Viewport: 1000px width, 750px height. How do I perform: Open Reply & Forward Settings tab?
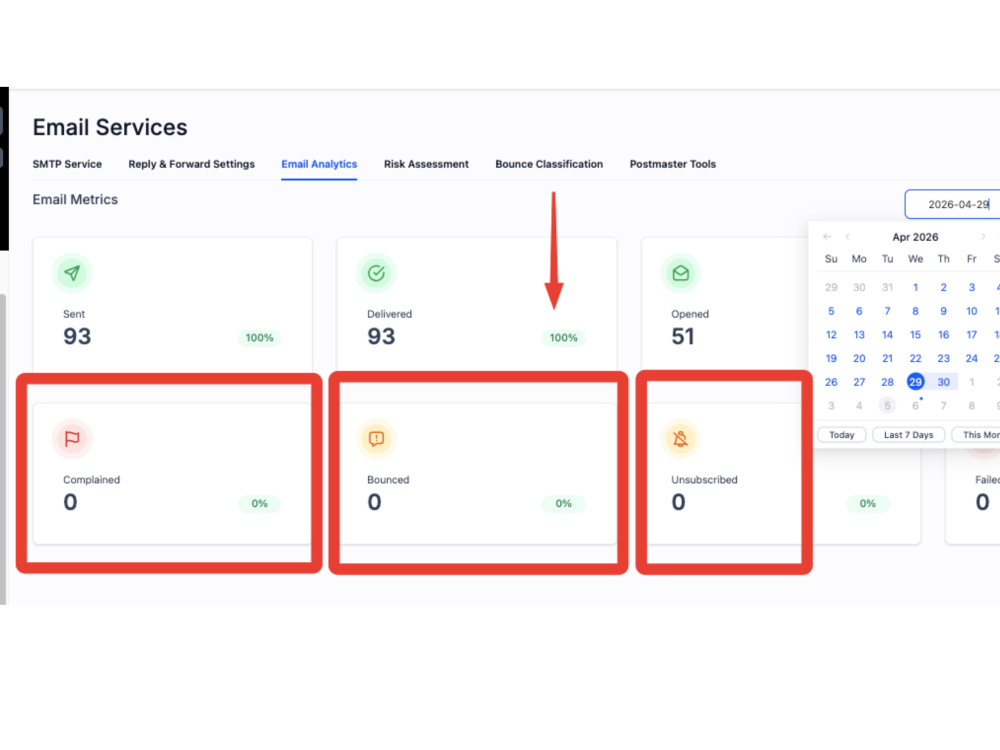click(191, 164)
